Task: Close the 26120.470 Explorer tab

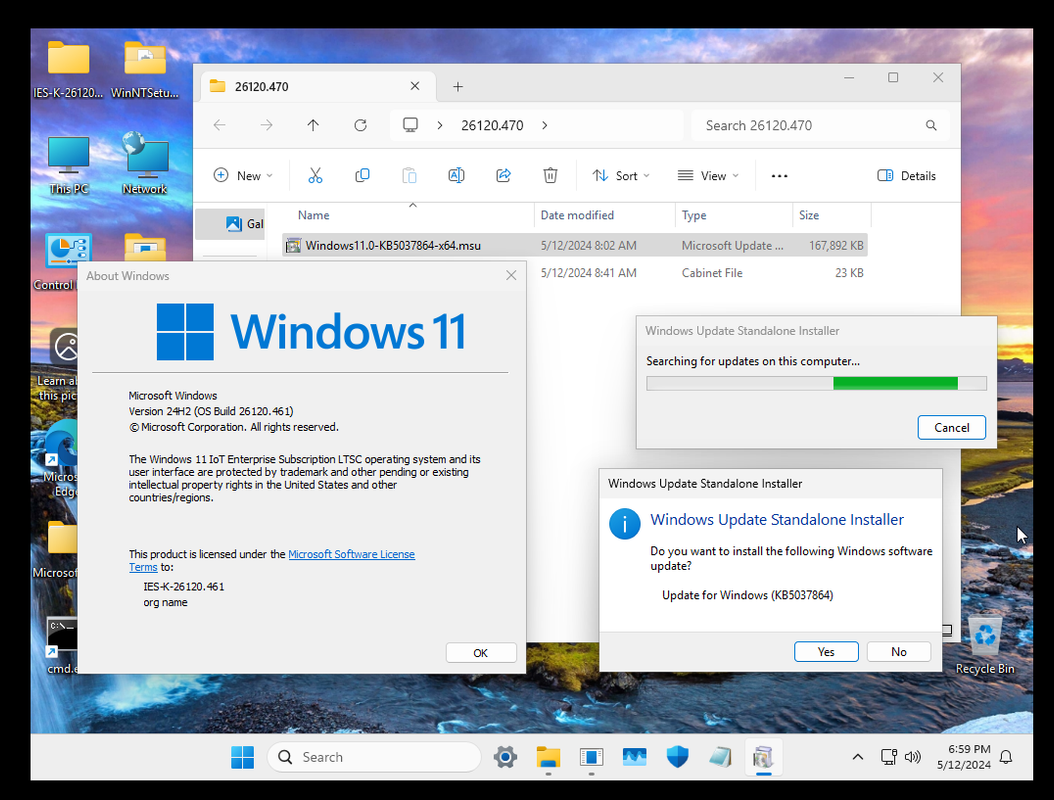Action: (415, 86)
